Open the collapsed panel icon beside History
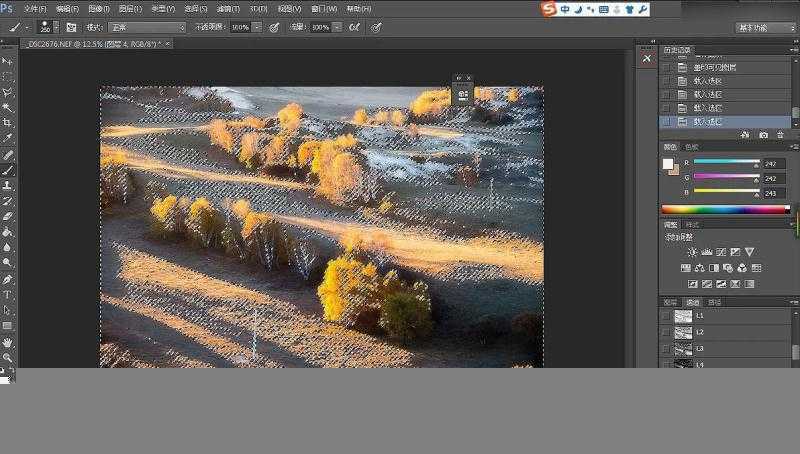 (647, 59)
